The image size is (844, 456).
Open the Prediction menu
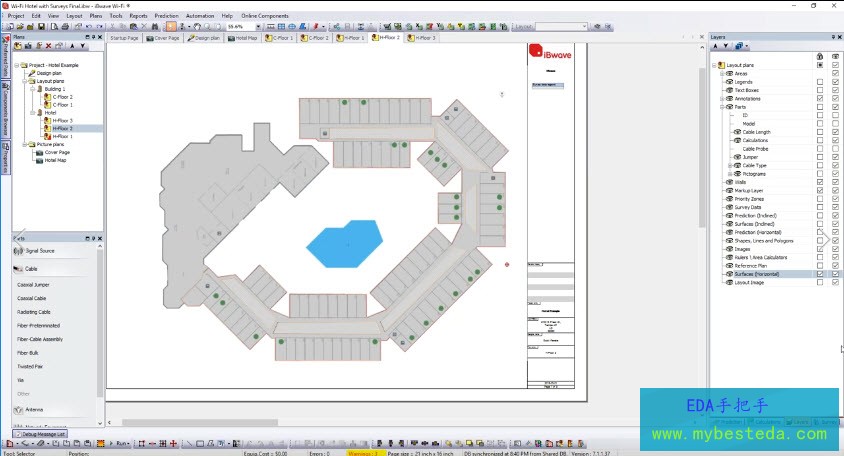(166, 16)
